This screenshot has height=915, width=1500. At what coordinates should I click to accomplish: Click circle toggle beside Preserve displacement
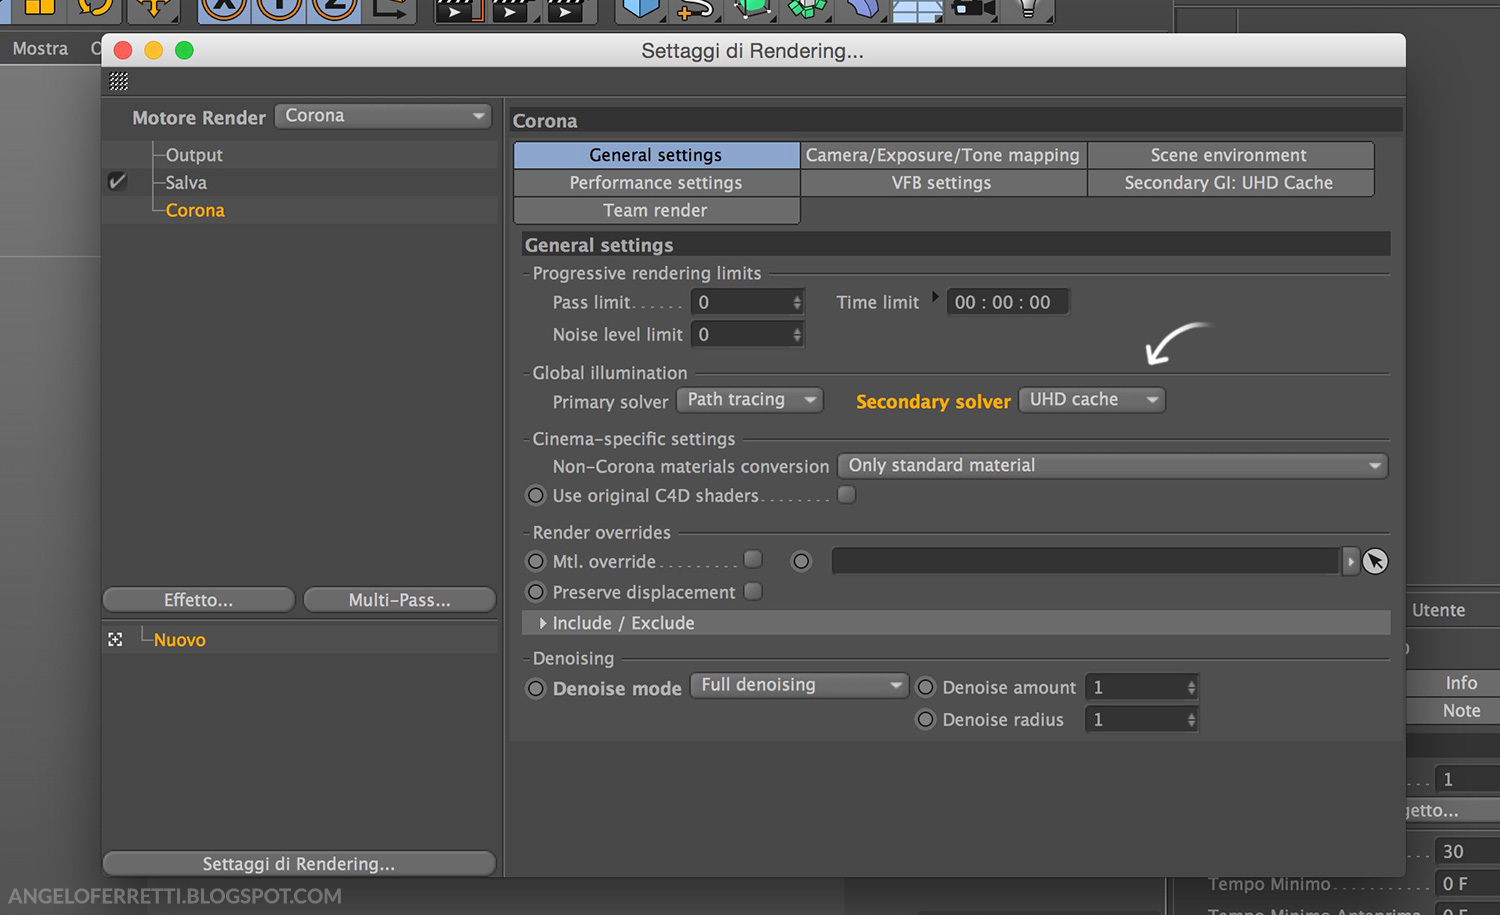536,592
